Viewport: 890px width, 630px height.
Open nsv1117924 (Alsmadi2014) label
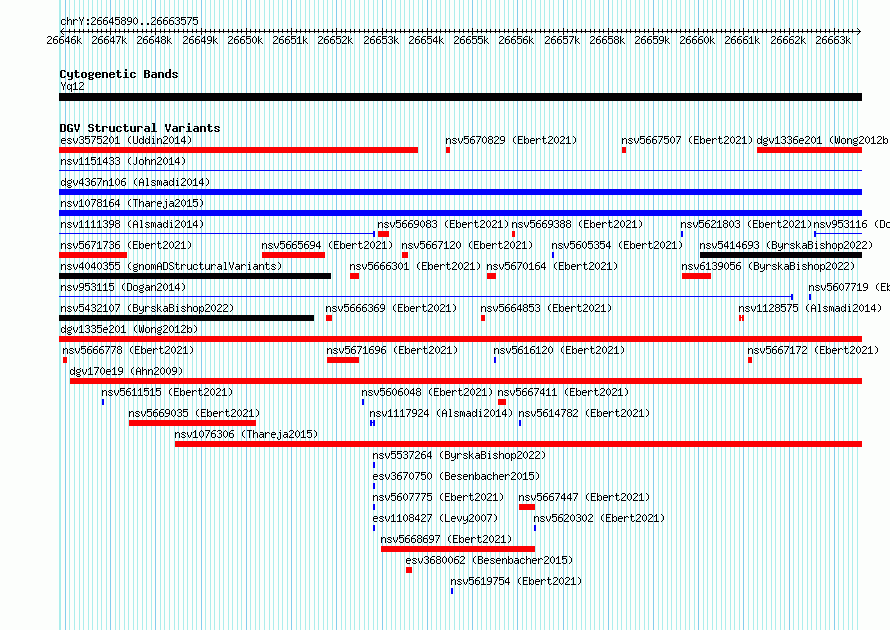coord(441,413)
